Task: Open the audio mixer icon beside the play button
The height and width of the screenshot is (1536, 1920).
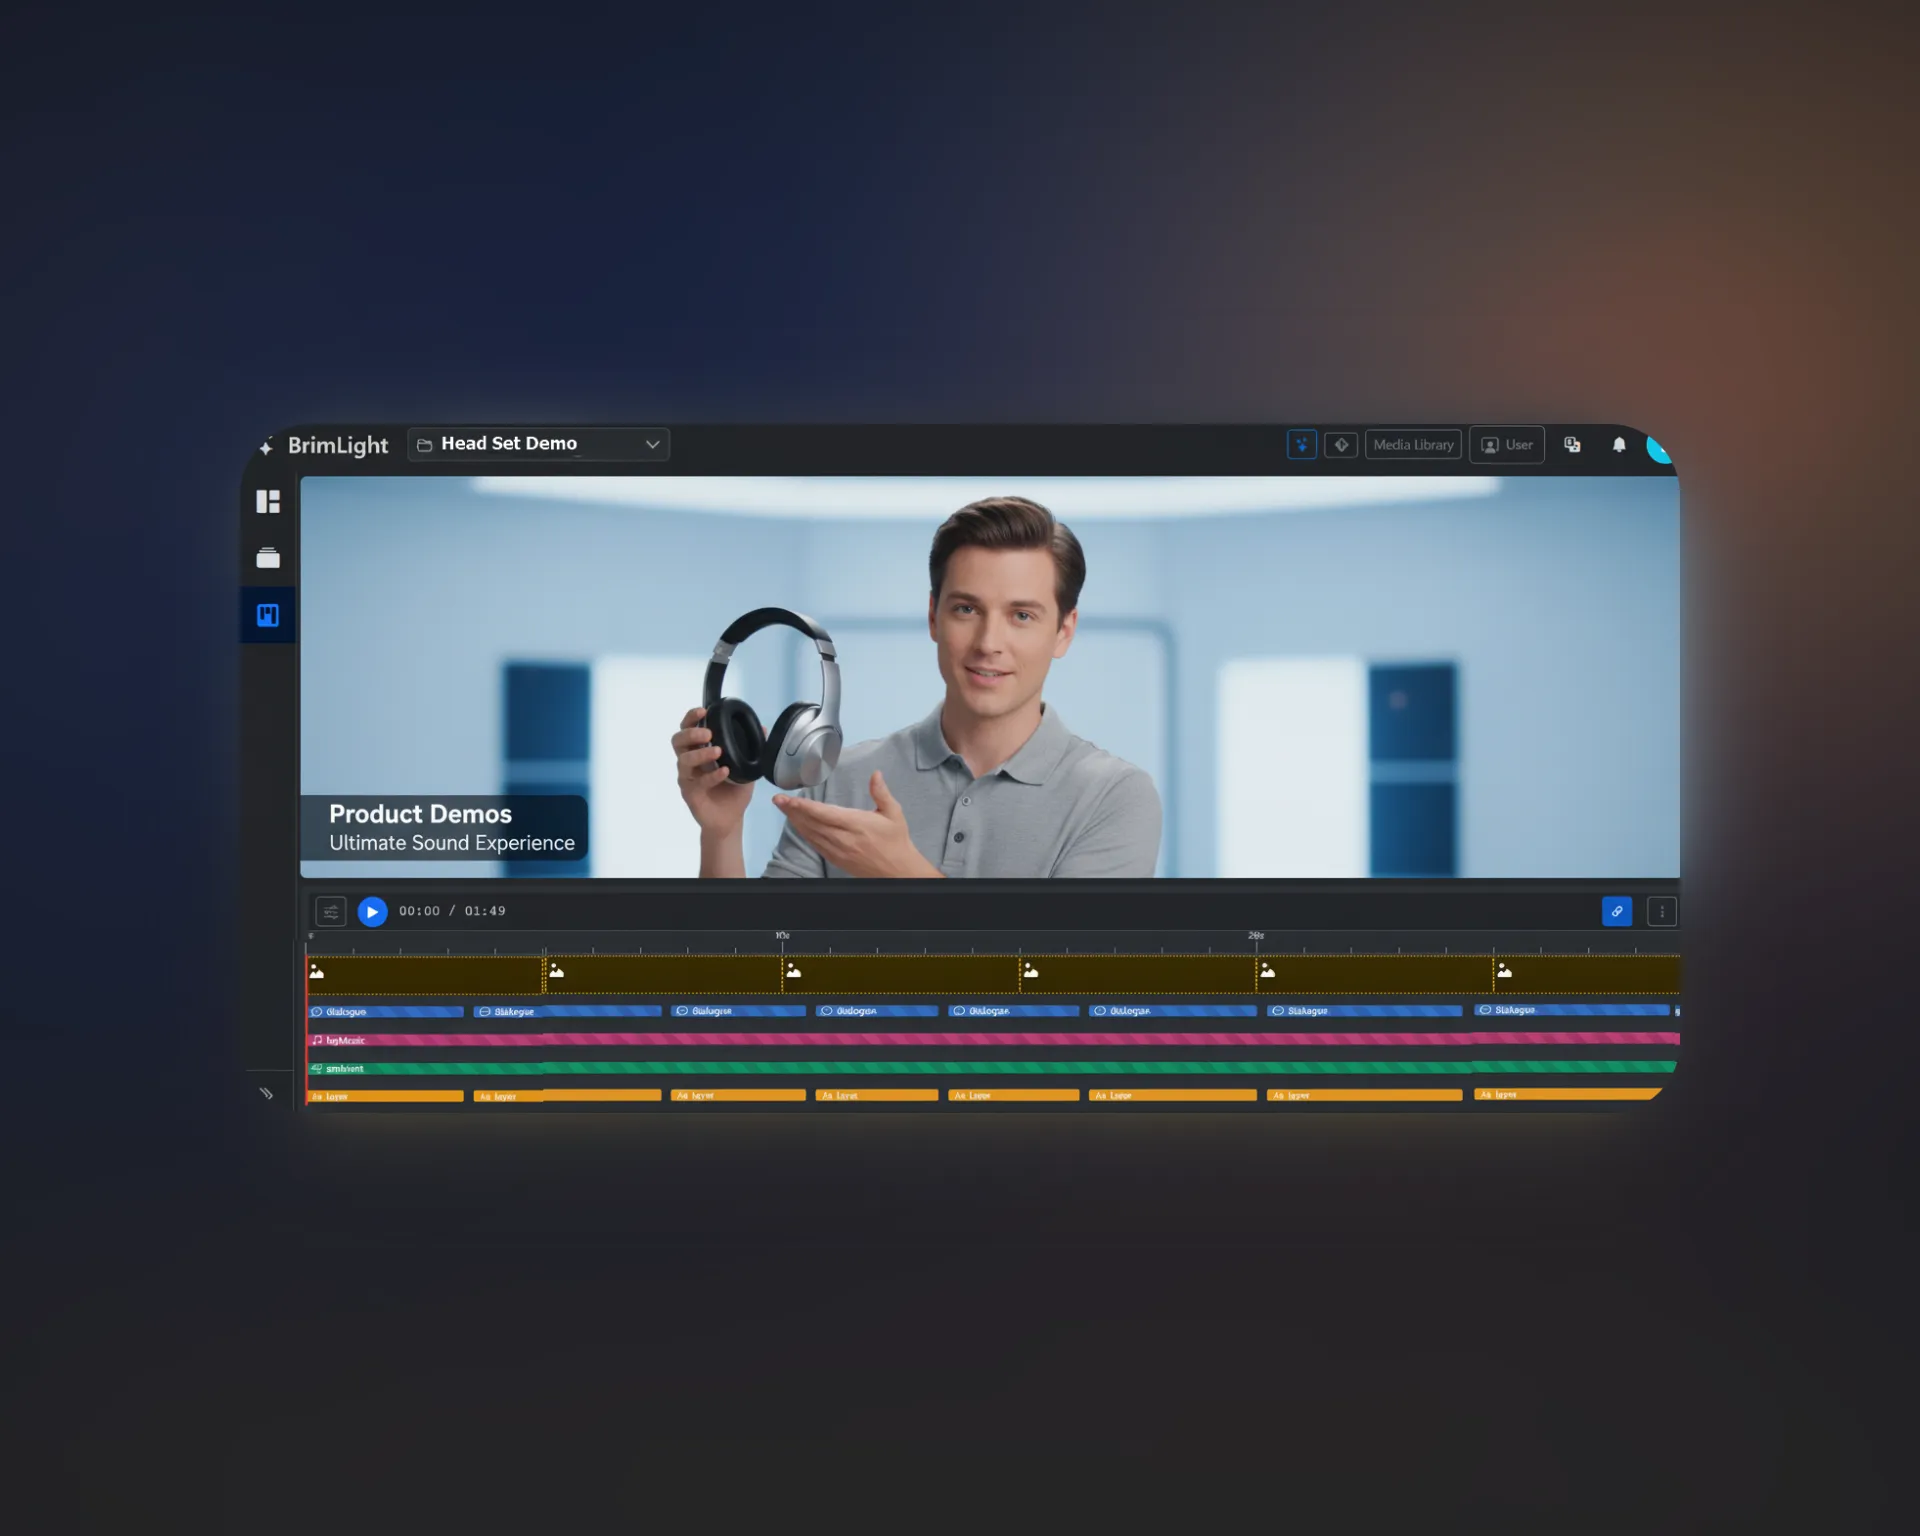Action: coord(330,911)
